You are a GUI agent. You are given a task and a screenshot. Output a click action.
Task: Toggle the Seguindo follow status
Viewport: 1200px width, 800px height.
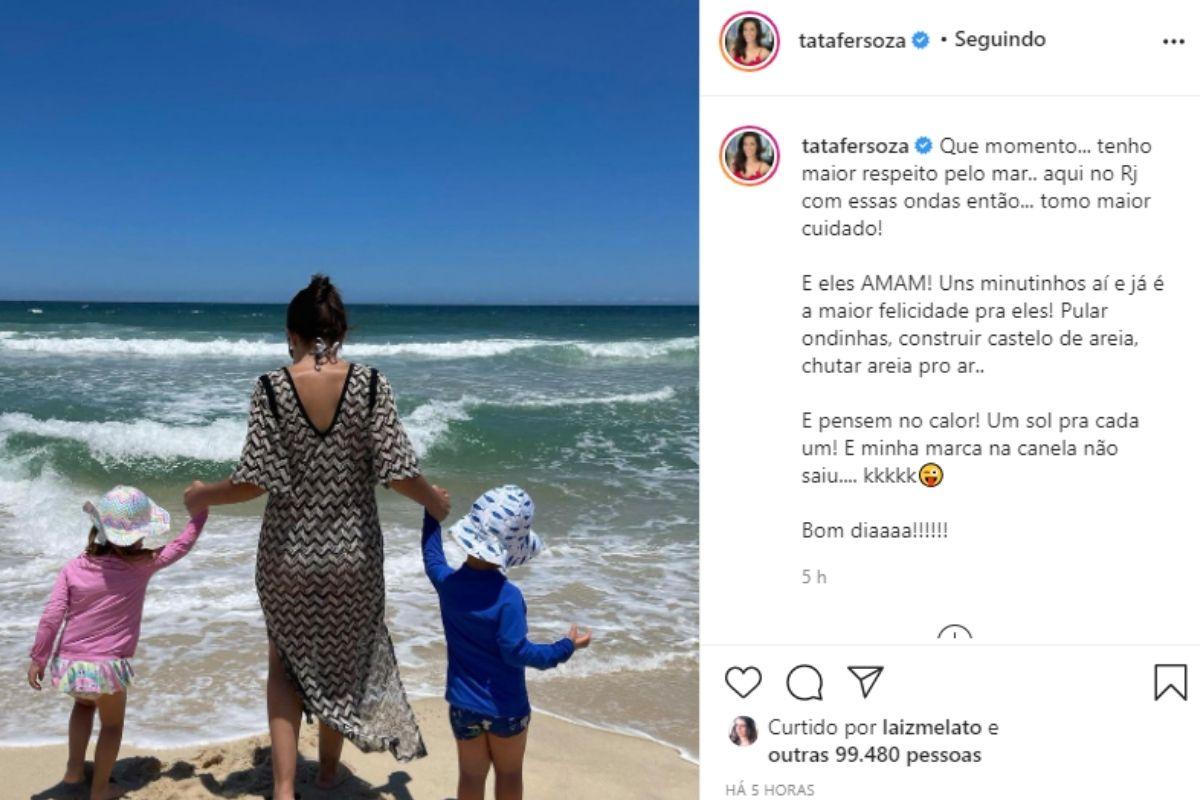click(x=1000, y=40)
